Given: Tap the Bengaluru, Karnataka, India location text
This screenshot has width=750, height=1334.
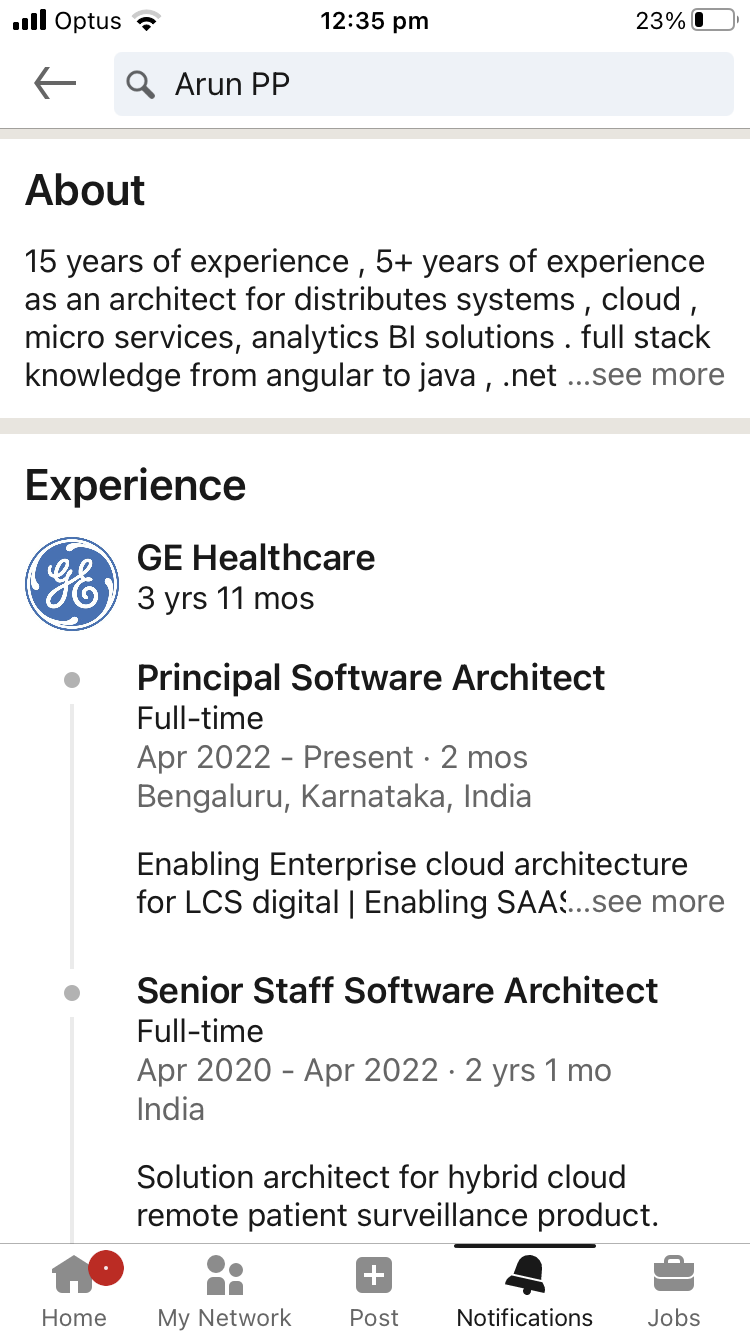Looking at the screenshot, I should point(334,797).
